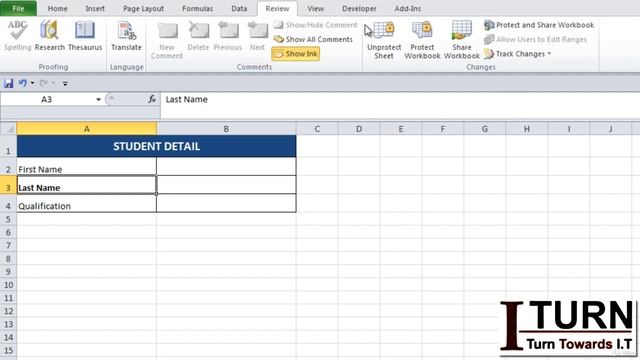The image size is (640, 360).
Task: Click the Insert Function fx icon
Action: pos(152,99)
